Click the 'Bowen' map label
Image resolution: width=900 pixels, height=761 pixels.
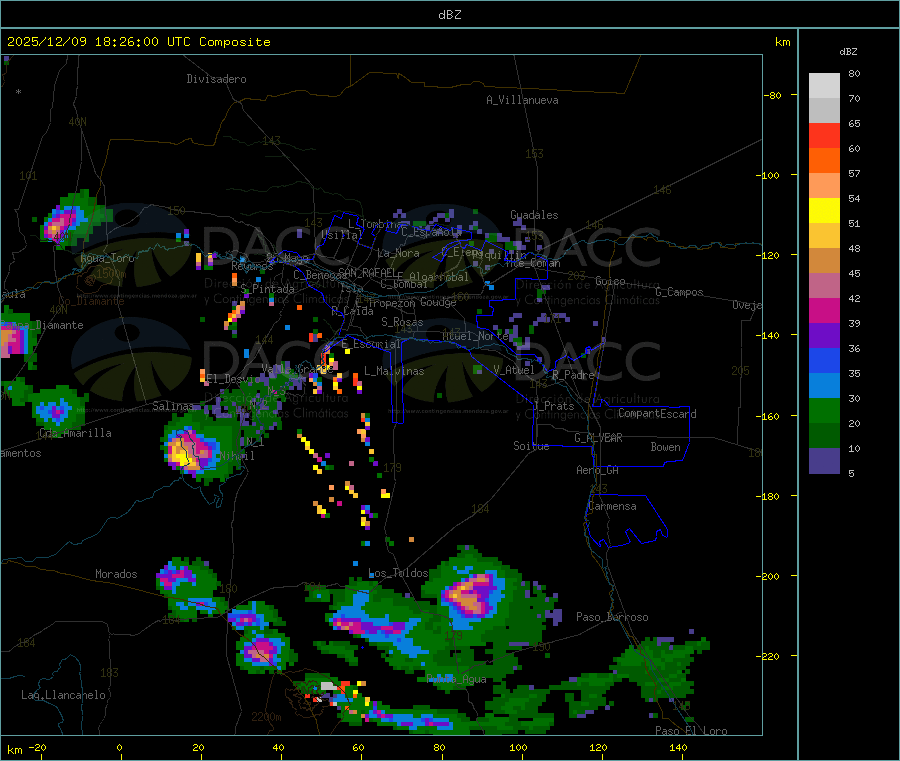(x=666, y=447)
